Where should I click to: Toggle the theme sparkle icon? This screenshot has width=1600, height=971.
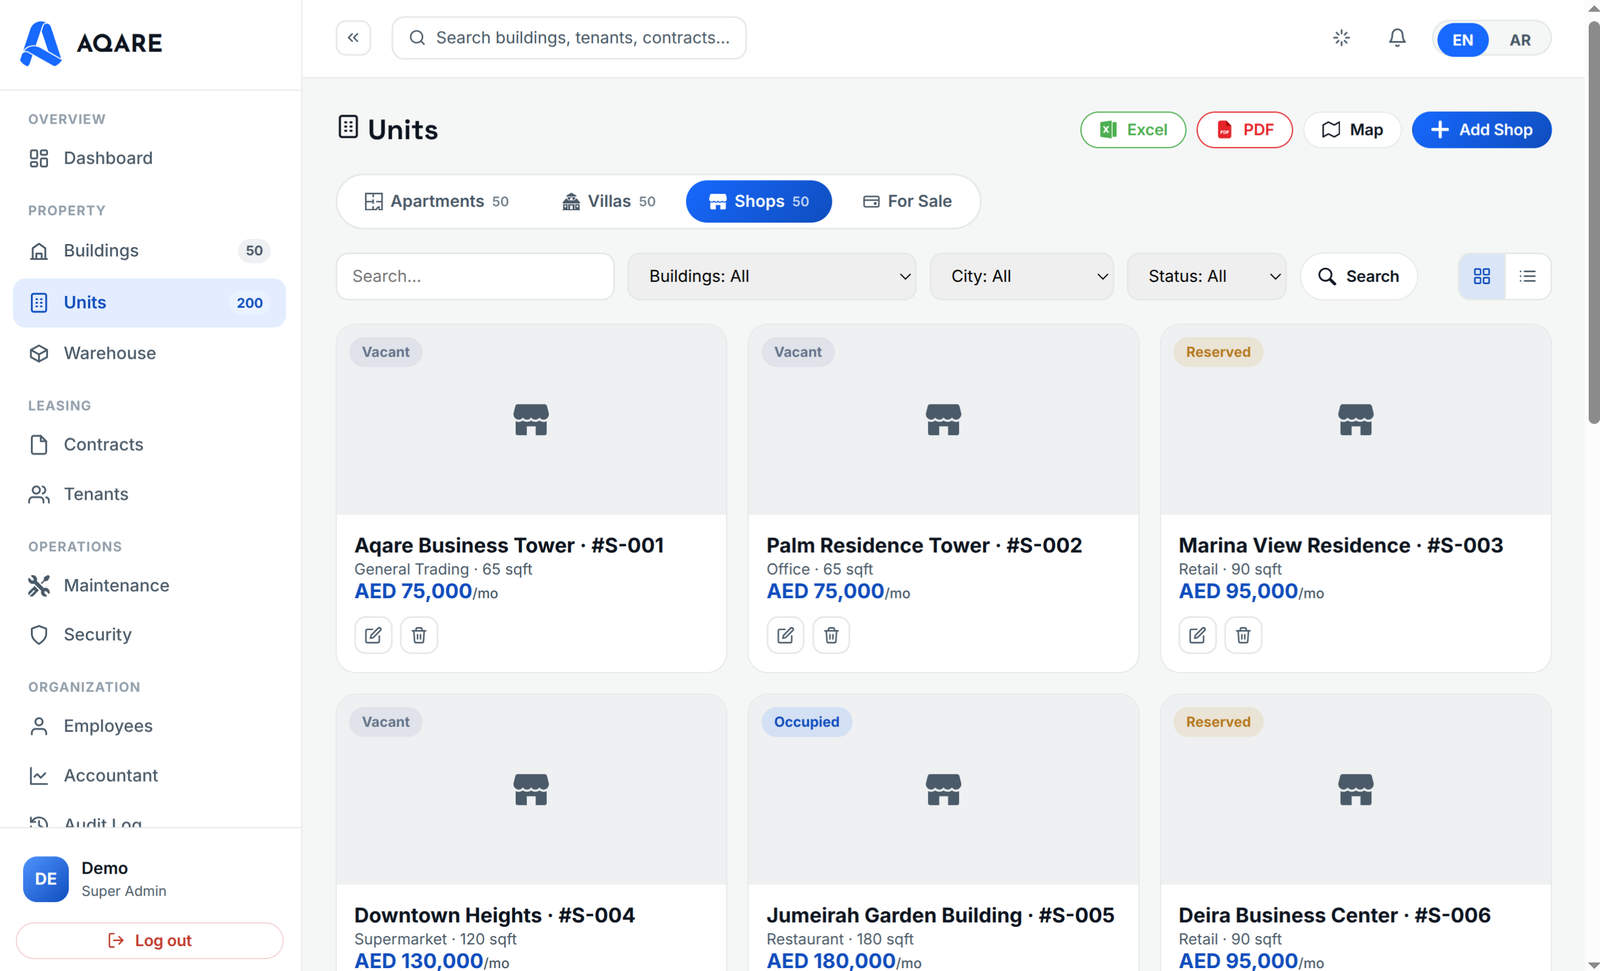(x=1342, y=38)
